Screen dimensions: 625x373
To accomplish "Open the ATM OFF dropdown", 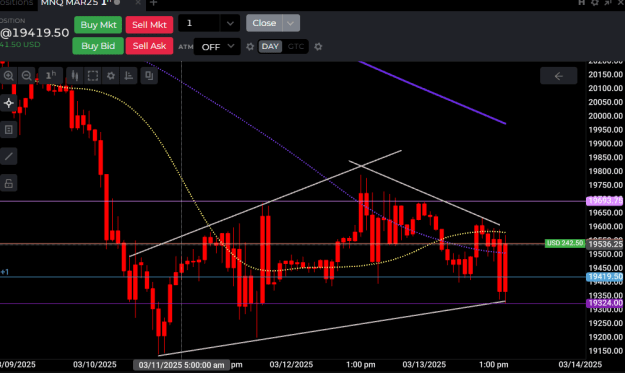I will click(x=217, y=47).
